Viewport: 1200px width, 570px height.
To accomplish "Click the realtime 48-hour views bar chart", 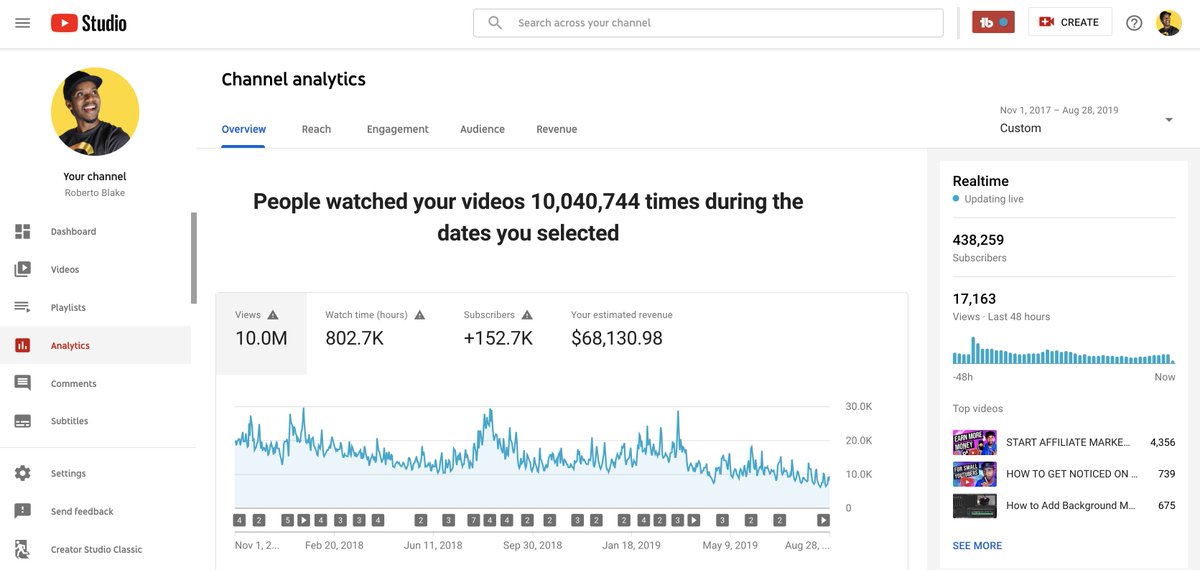I will pyautogui.click(x=1064, y=351).
